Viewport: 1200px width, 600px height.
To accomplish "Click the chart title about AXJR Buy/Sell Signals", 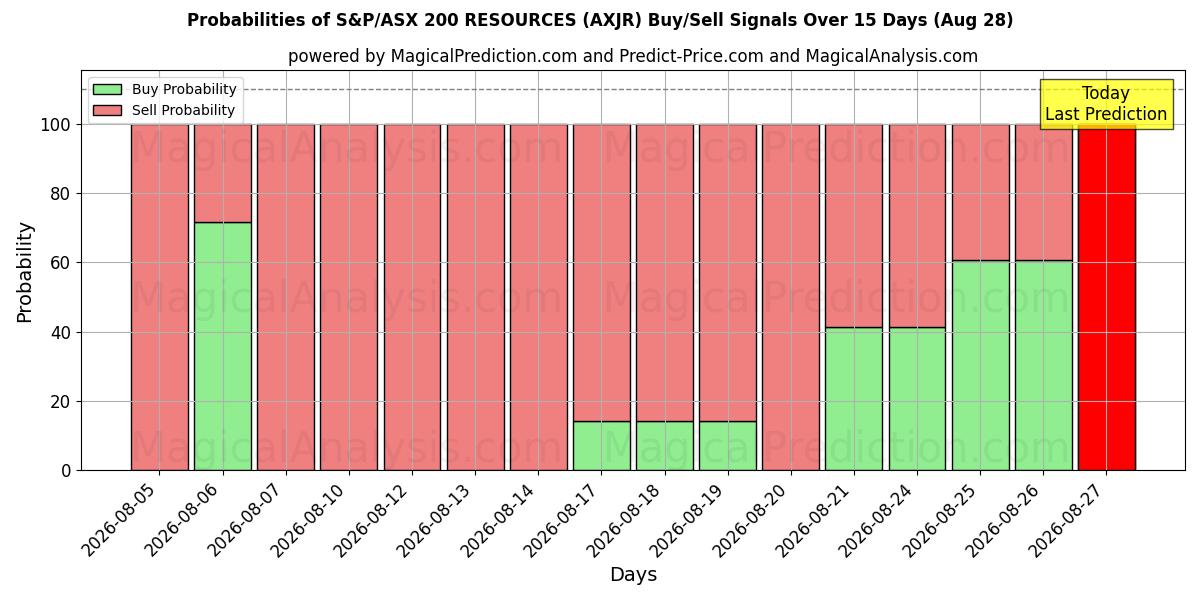I will pyautogui.click(x=600, y=20).
